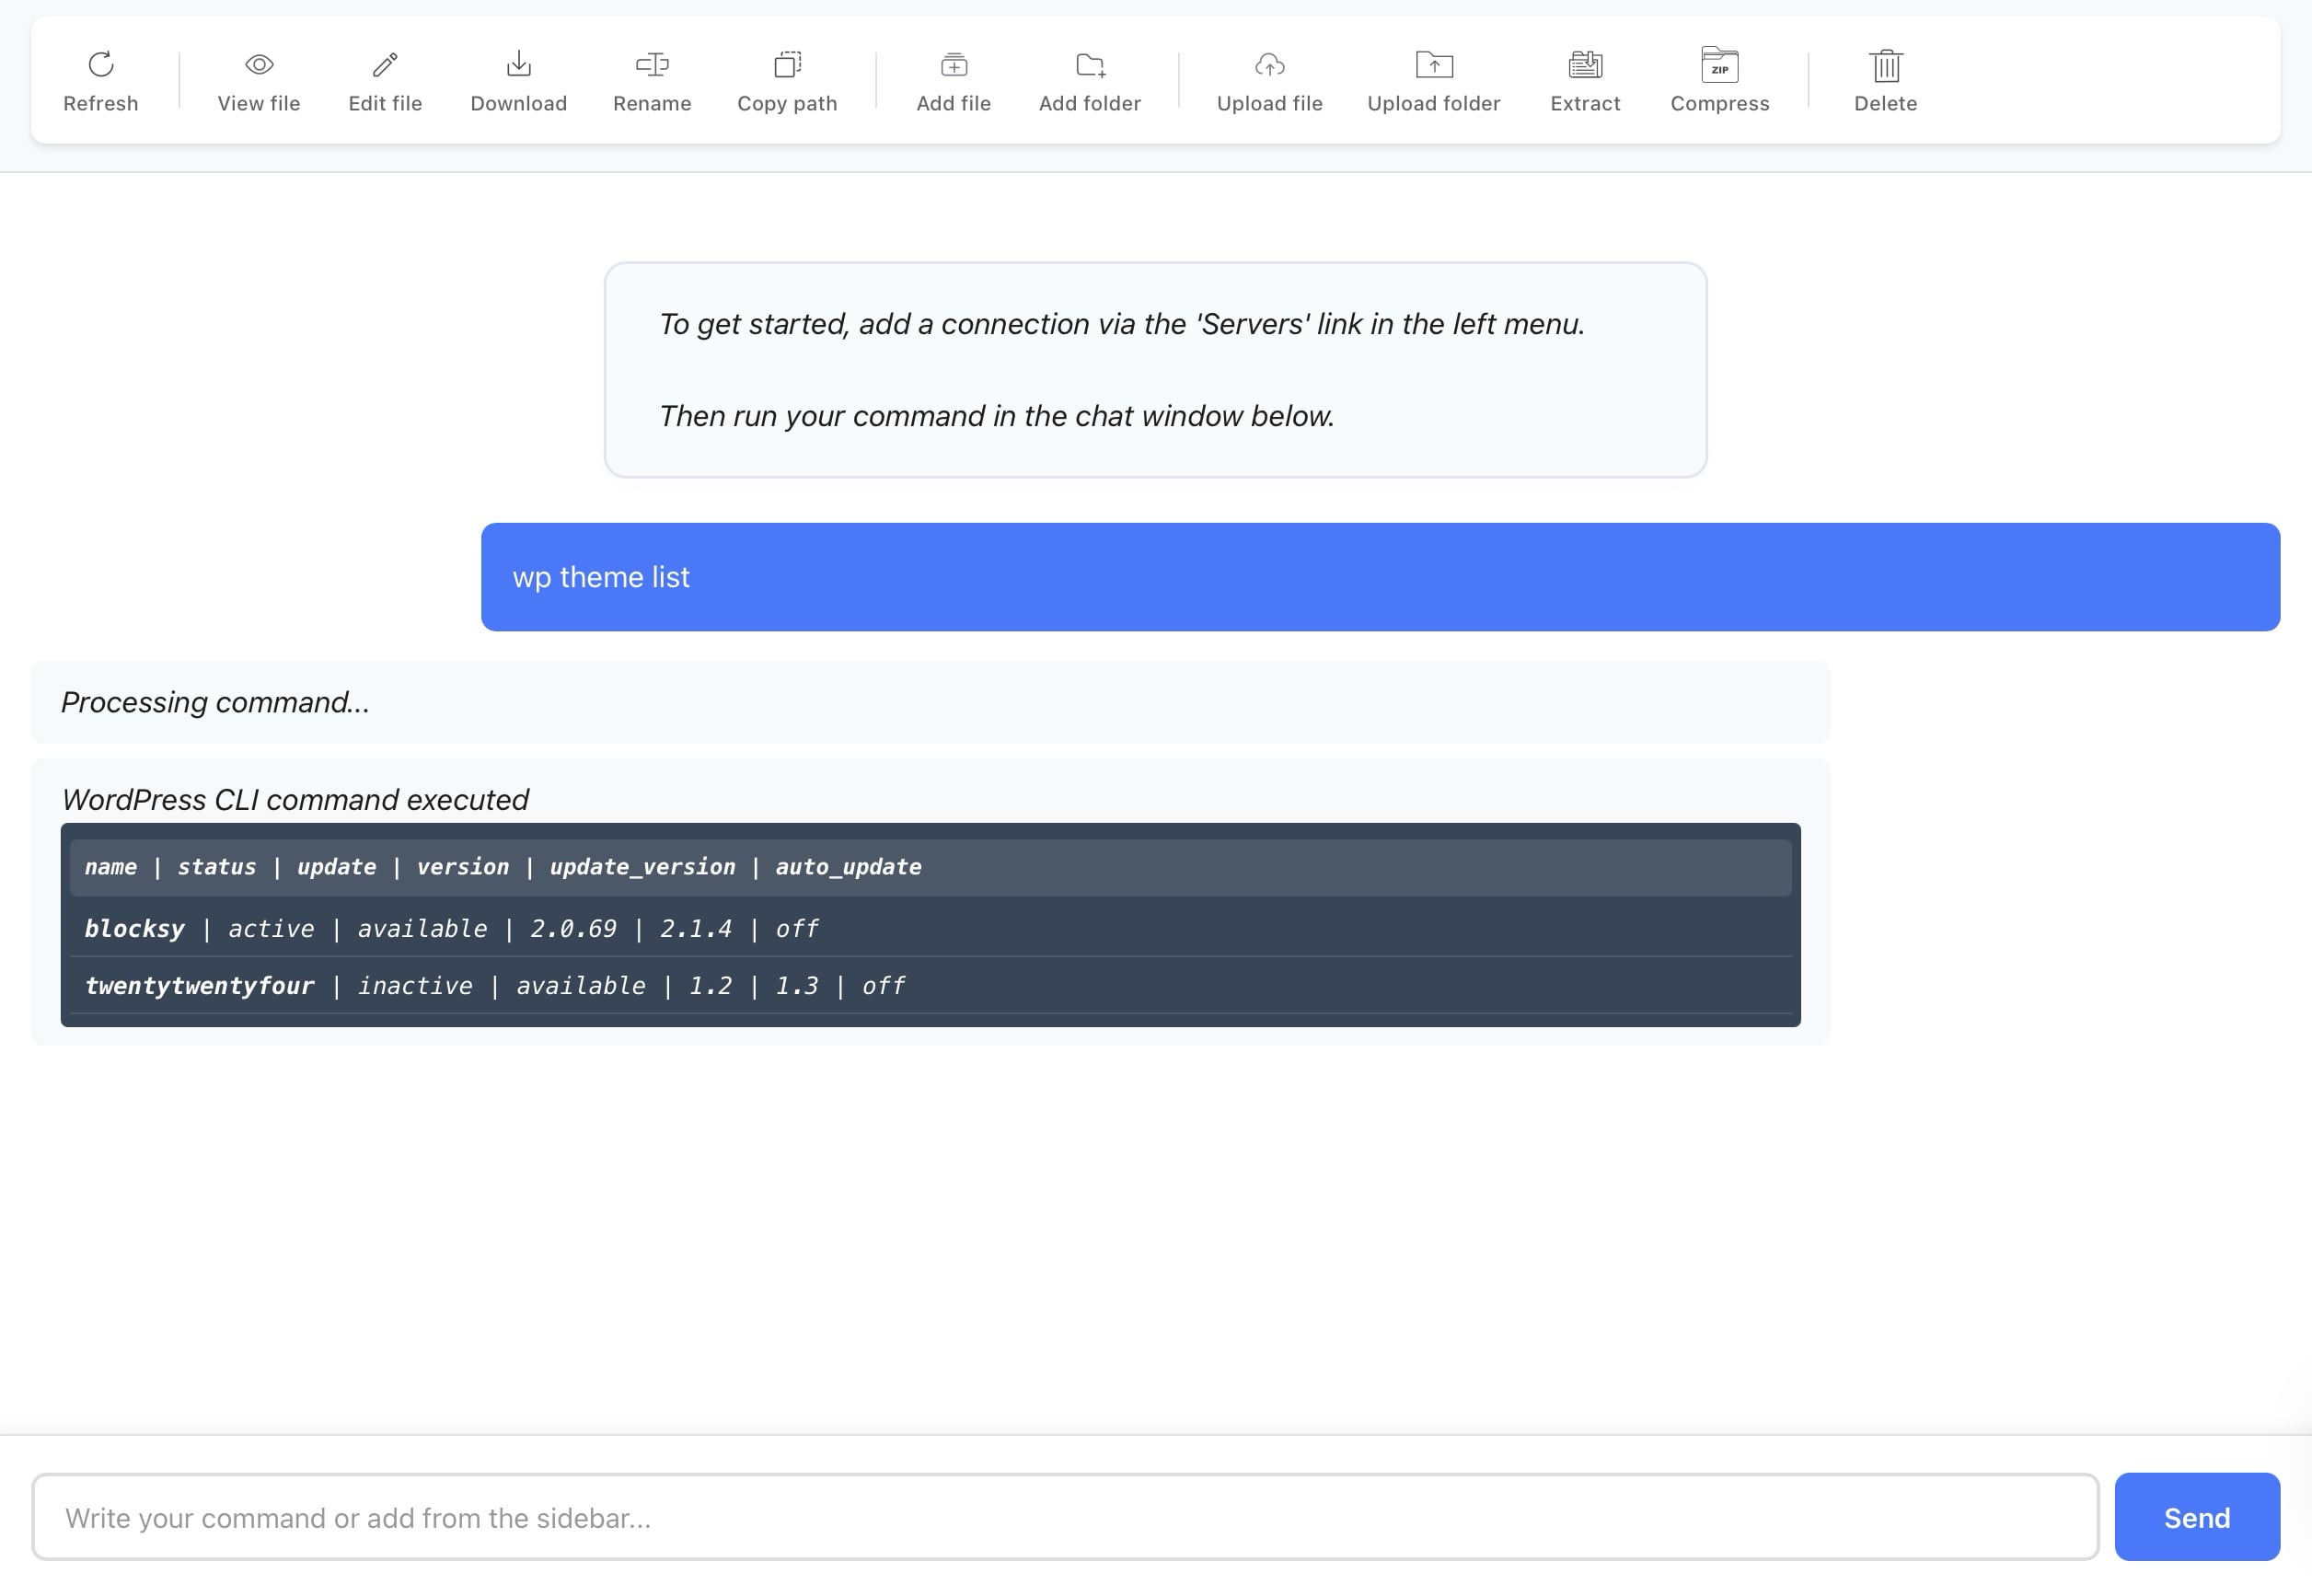This screenshot has width=2312, height=1596.
Task: Select the Add file icon
Action: tap(954, 65)
